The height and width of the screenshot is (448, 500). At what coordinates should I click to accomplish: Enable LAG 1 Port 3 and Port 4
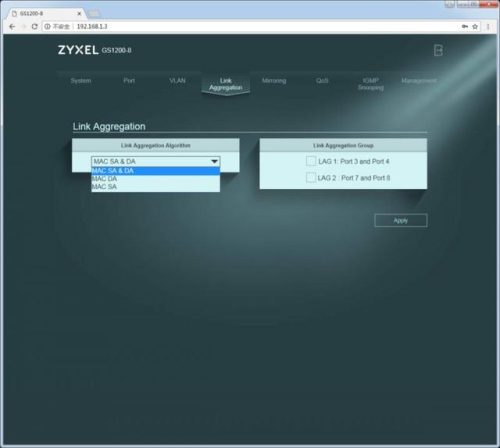tap(311, 161)
